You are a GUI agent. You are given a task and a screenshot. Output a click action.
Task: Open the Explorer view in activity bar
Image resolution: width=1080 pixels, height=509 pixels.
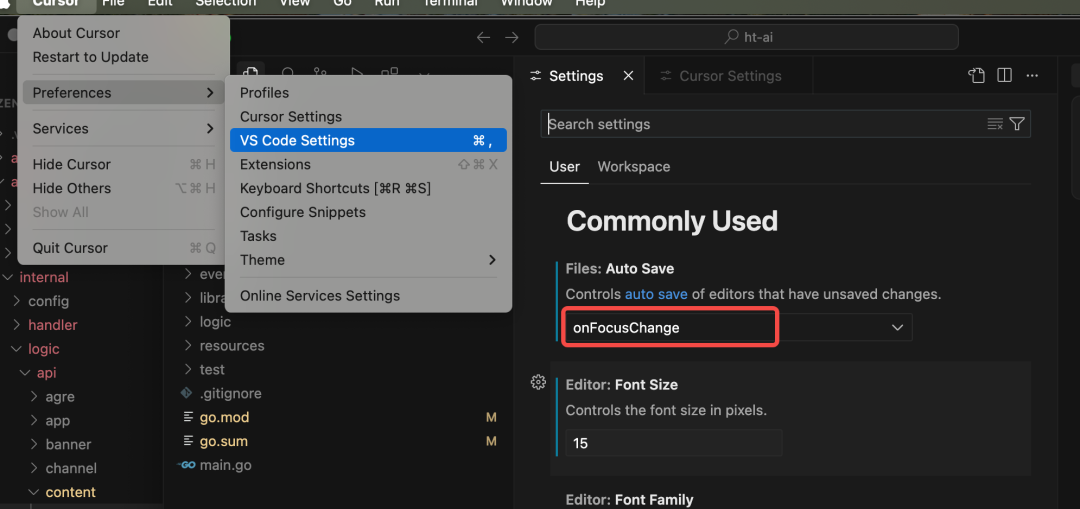(x=251, y=73)
